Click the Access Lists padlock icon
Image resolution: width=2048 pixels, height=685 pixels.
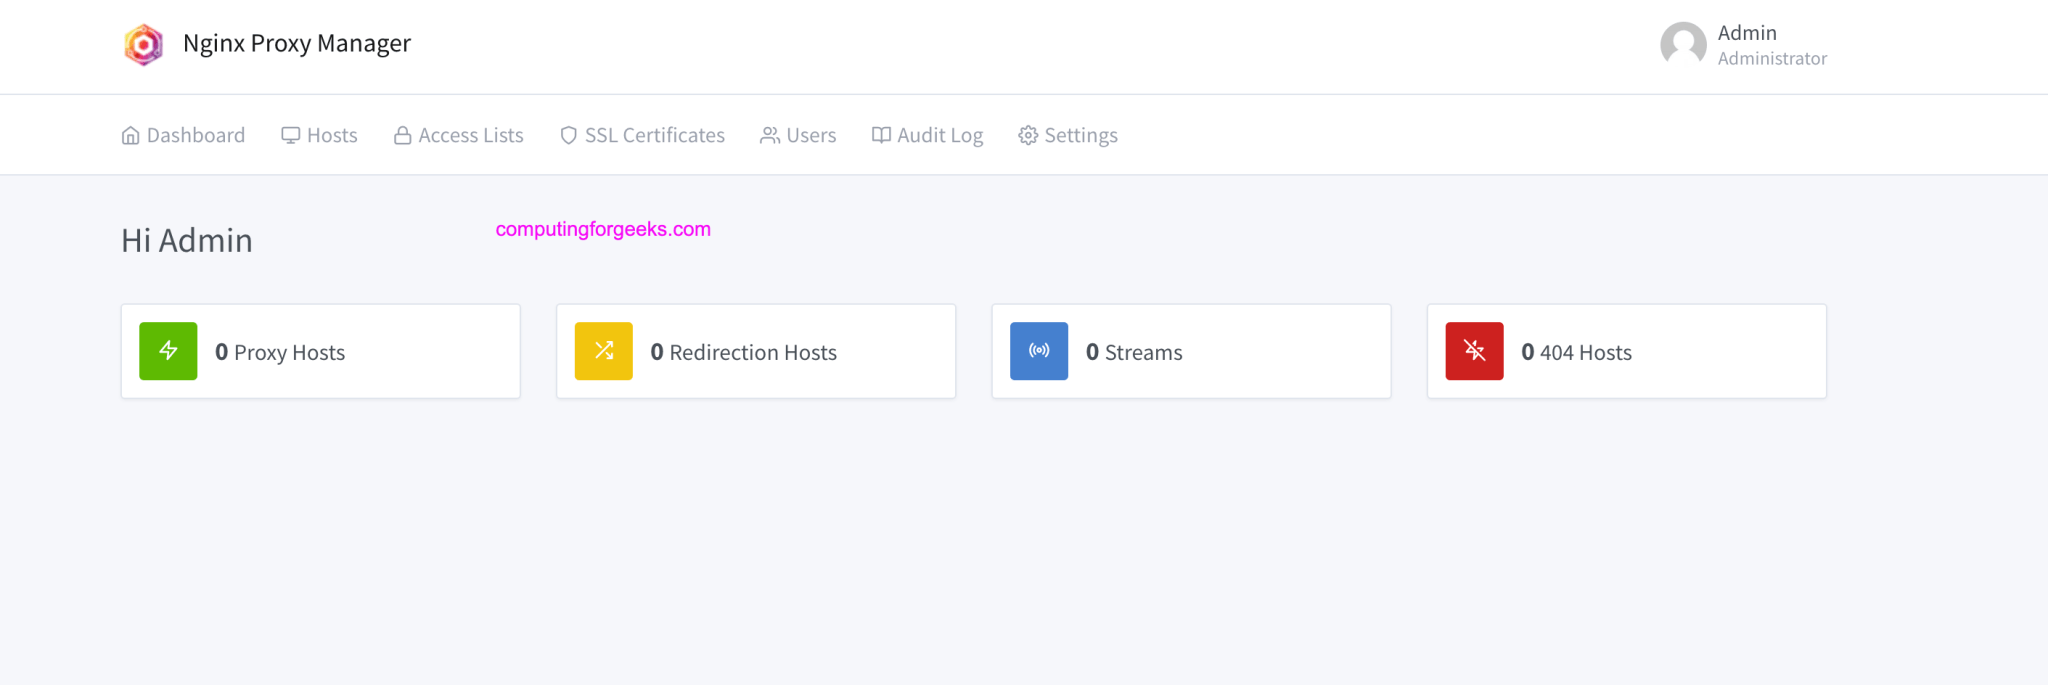402,135
